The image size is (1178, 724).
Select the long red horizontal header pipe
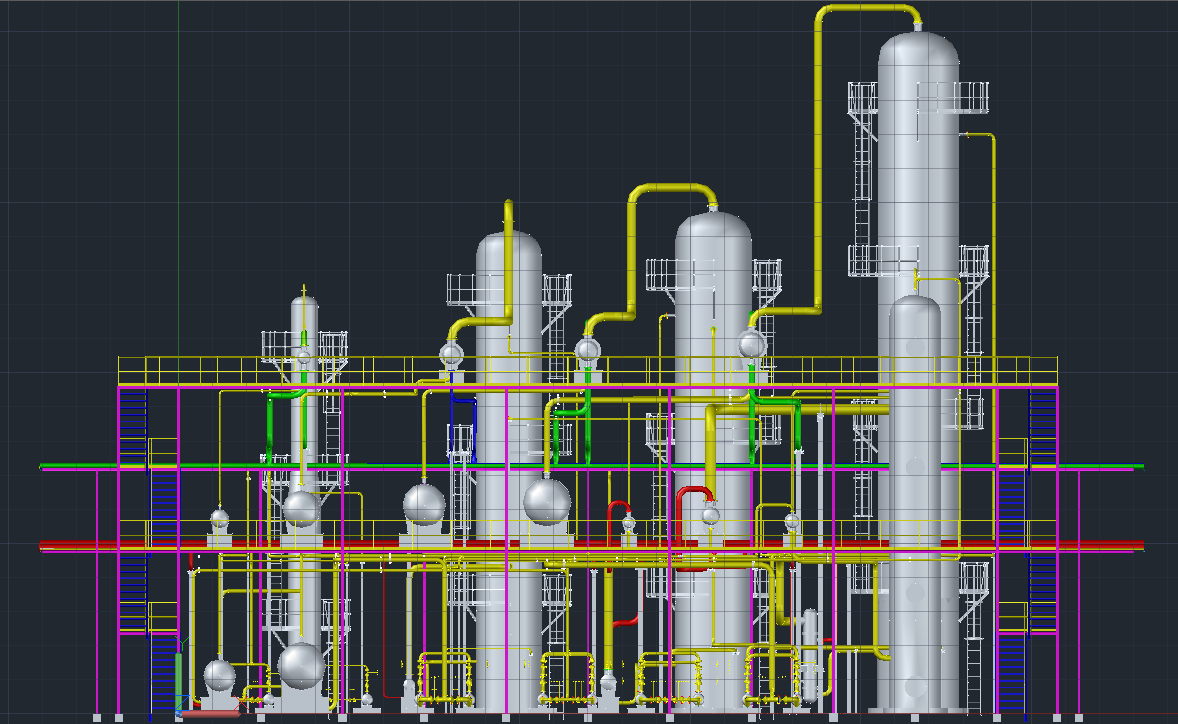click(591, 545)
